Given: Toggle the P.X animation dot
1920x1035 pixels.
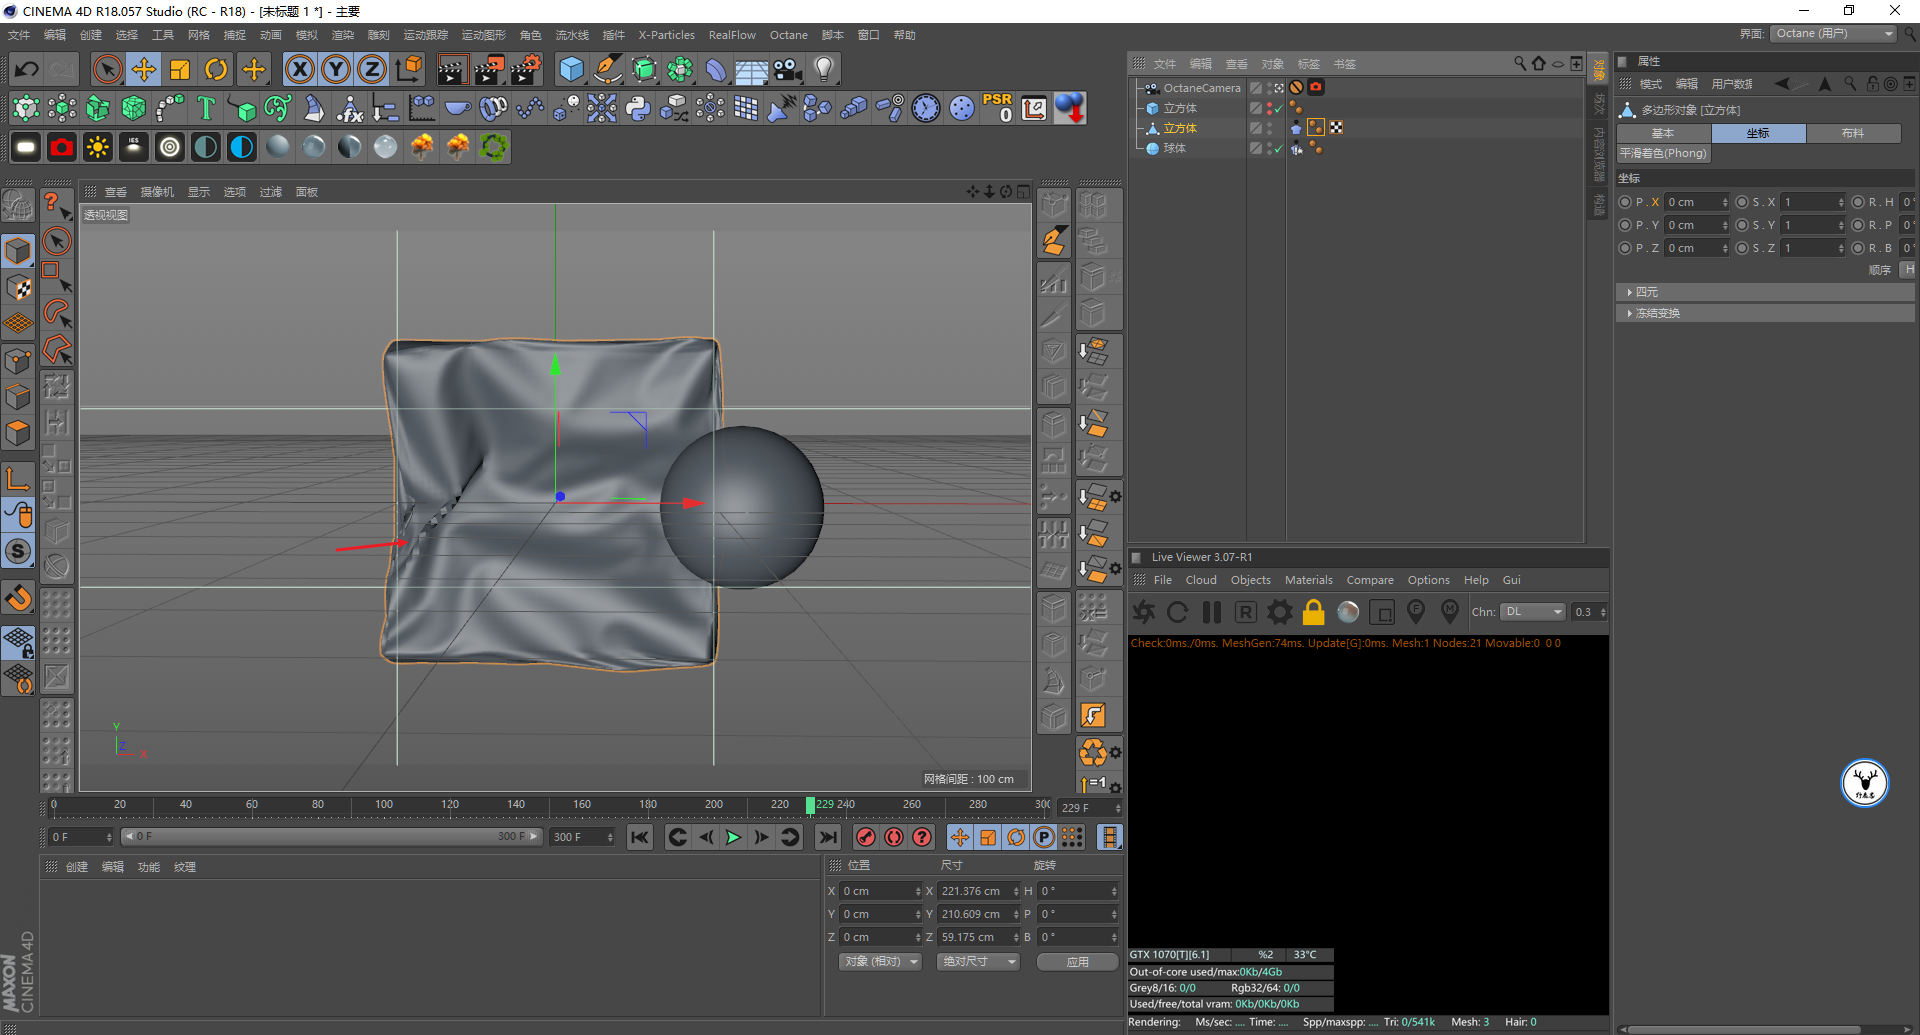Looking at the screenshot, I should click(1625, 202).
